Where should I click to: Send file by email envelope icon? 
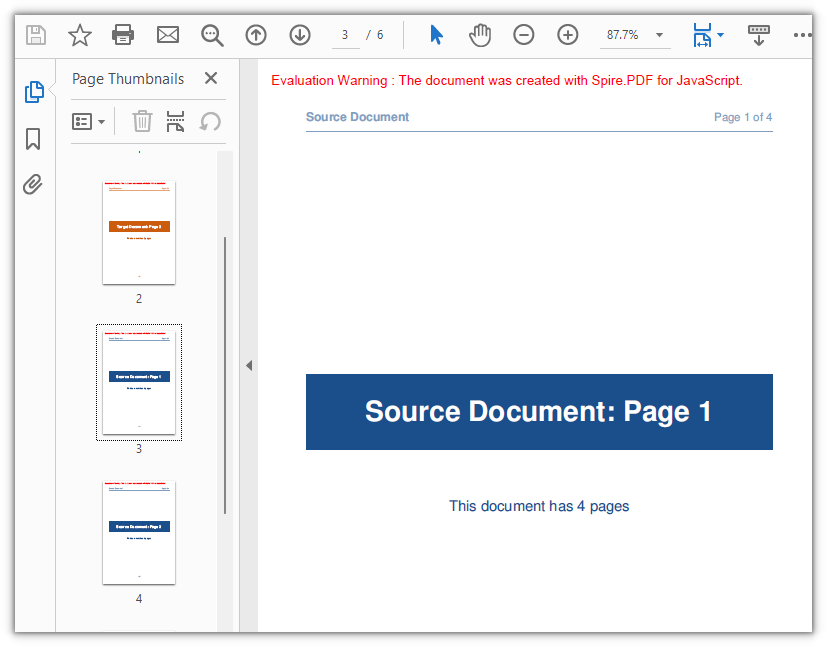point(168,35)
